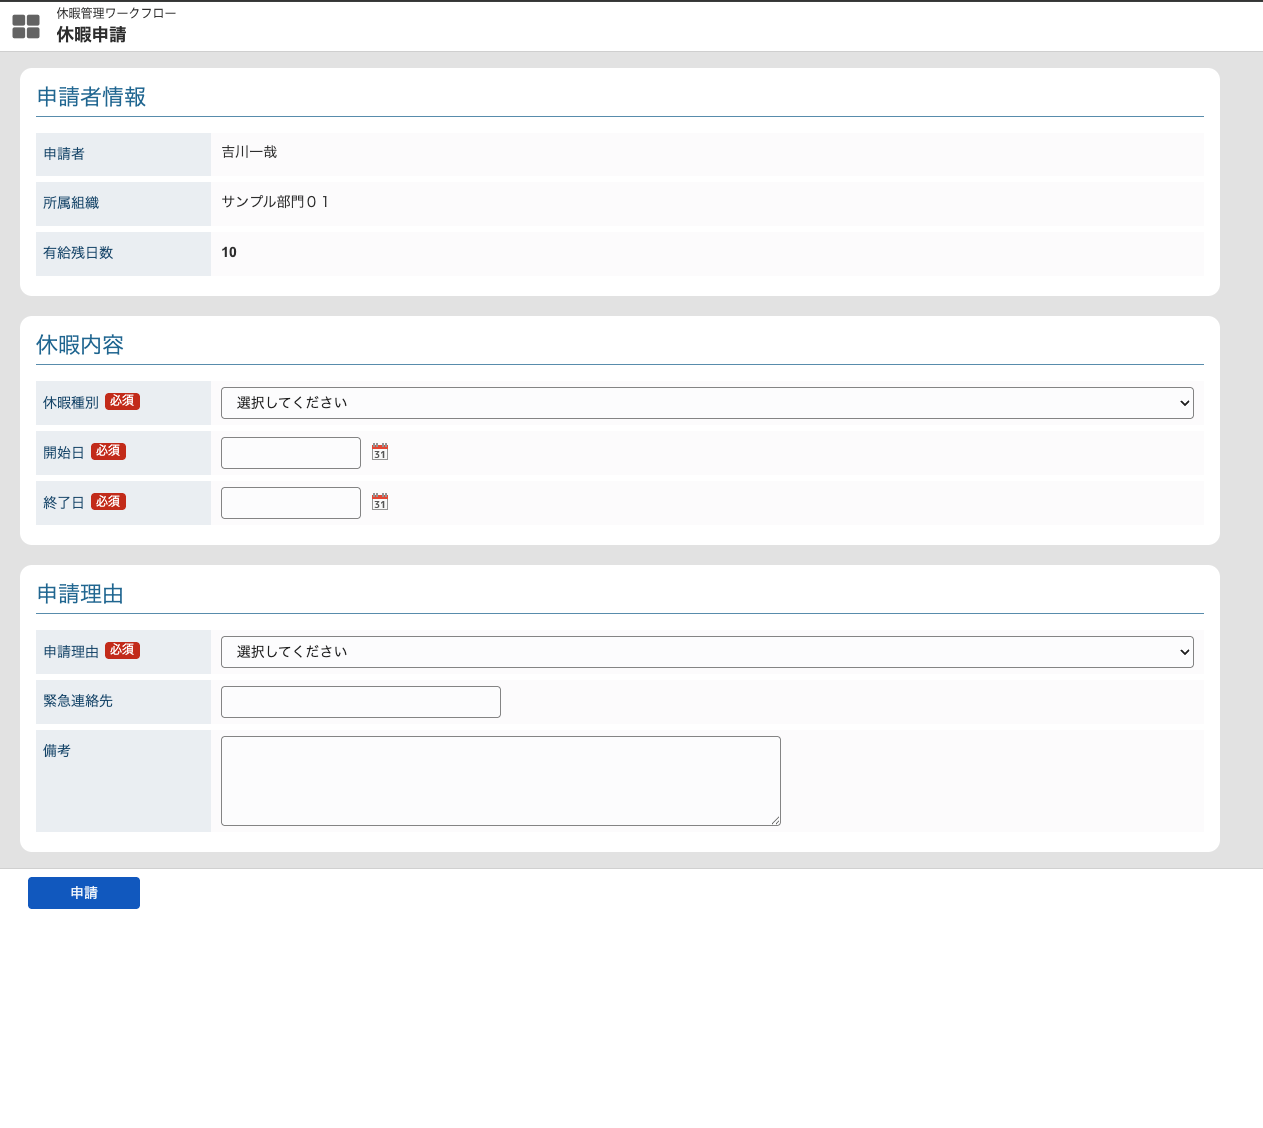Click the 休暇申請 page title
Image resolution: width=1263 pixels, height=1128 pixels.
point(91,35)
